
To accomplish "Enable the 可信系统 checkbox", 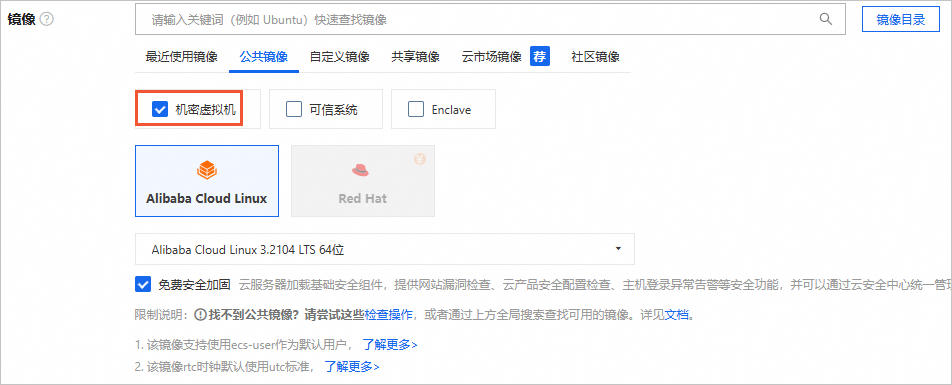I will [294, 109].
